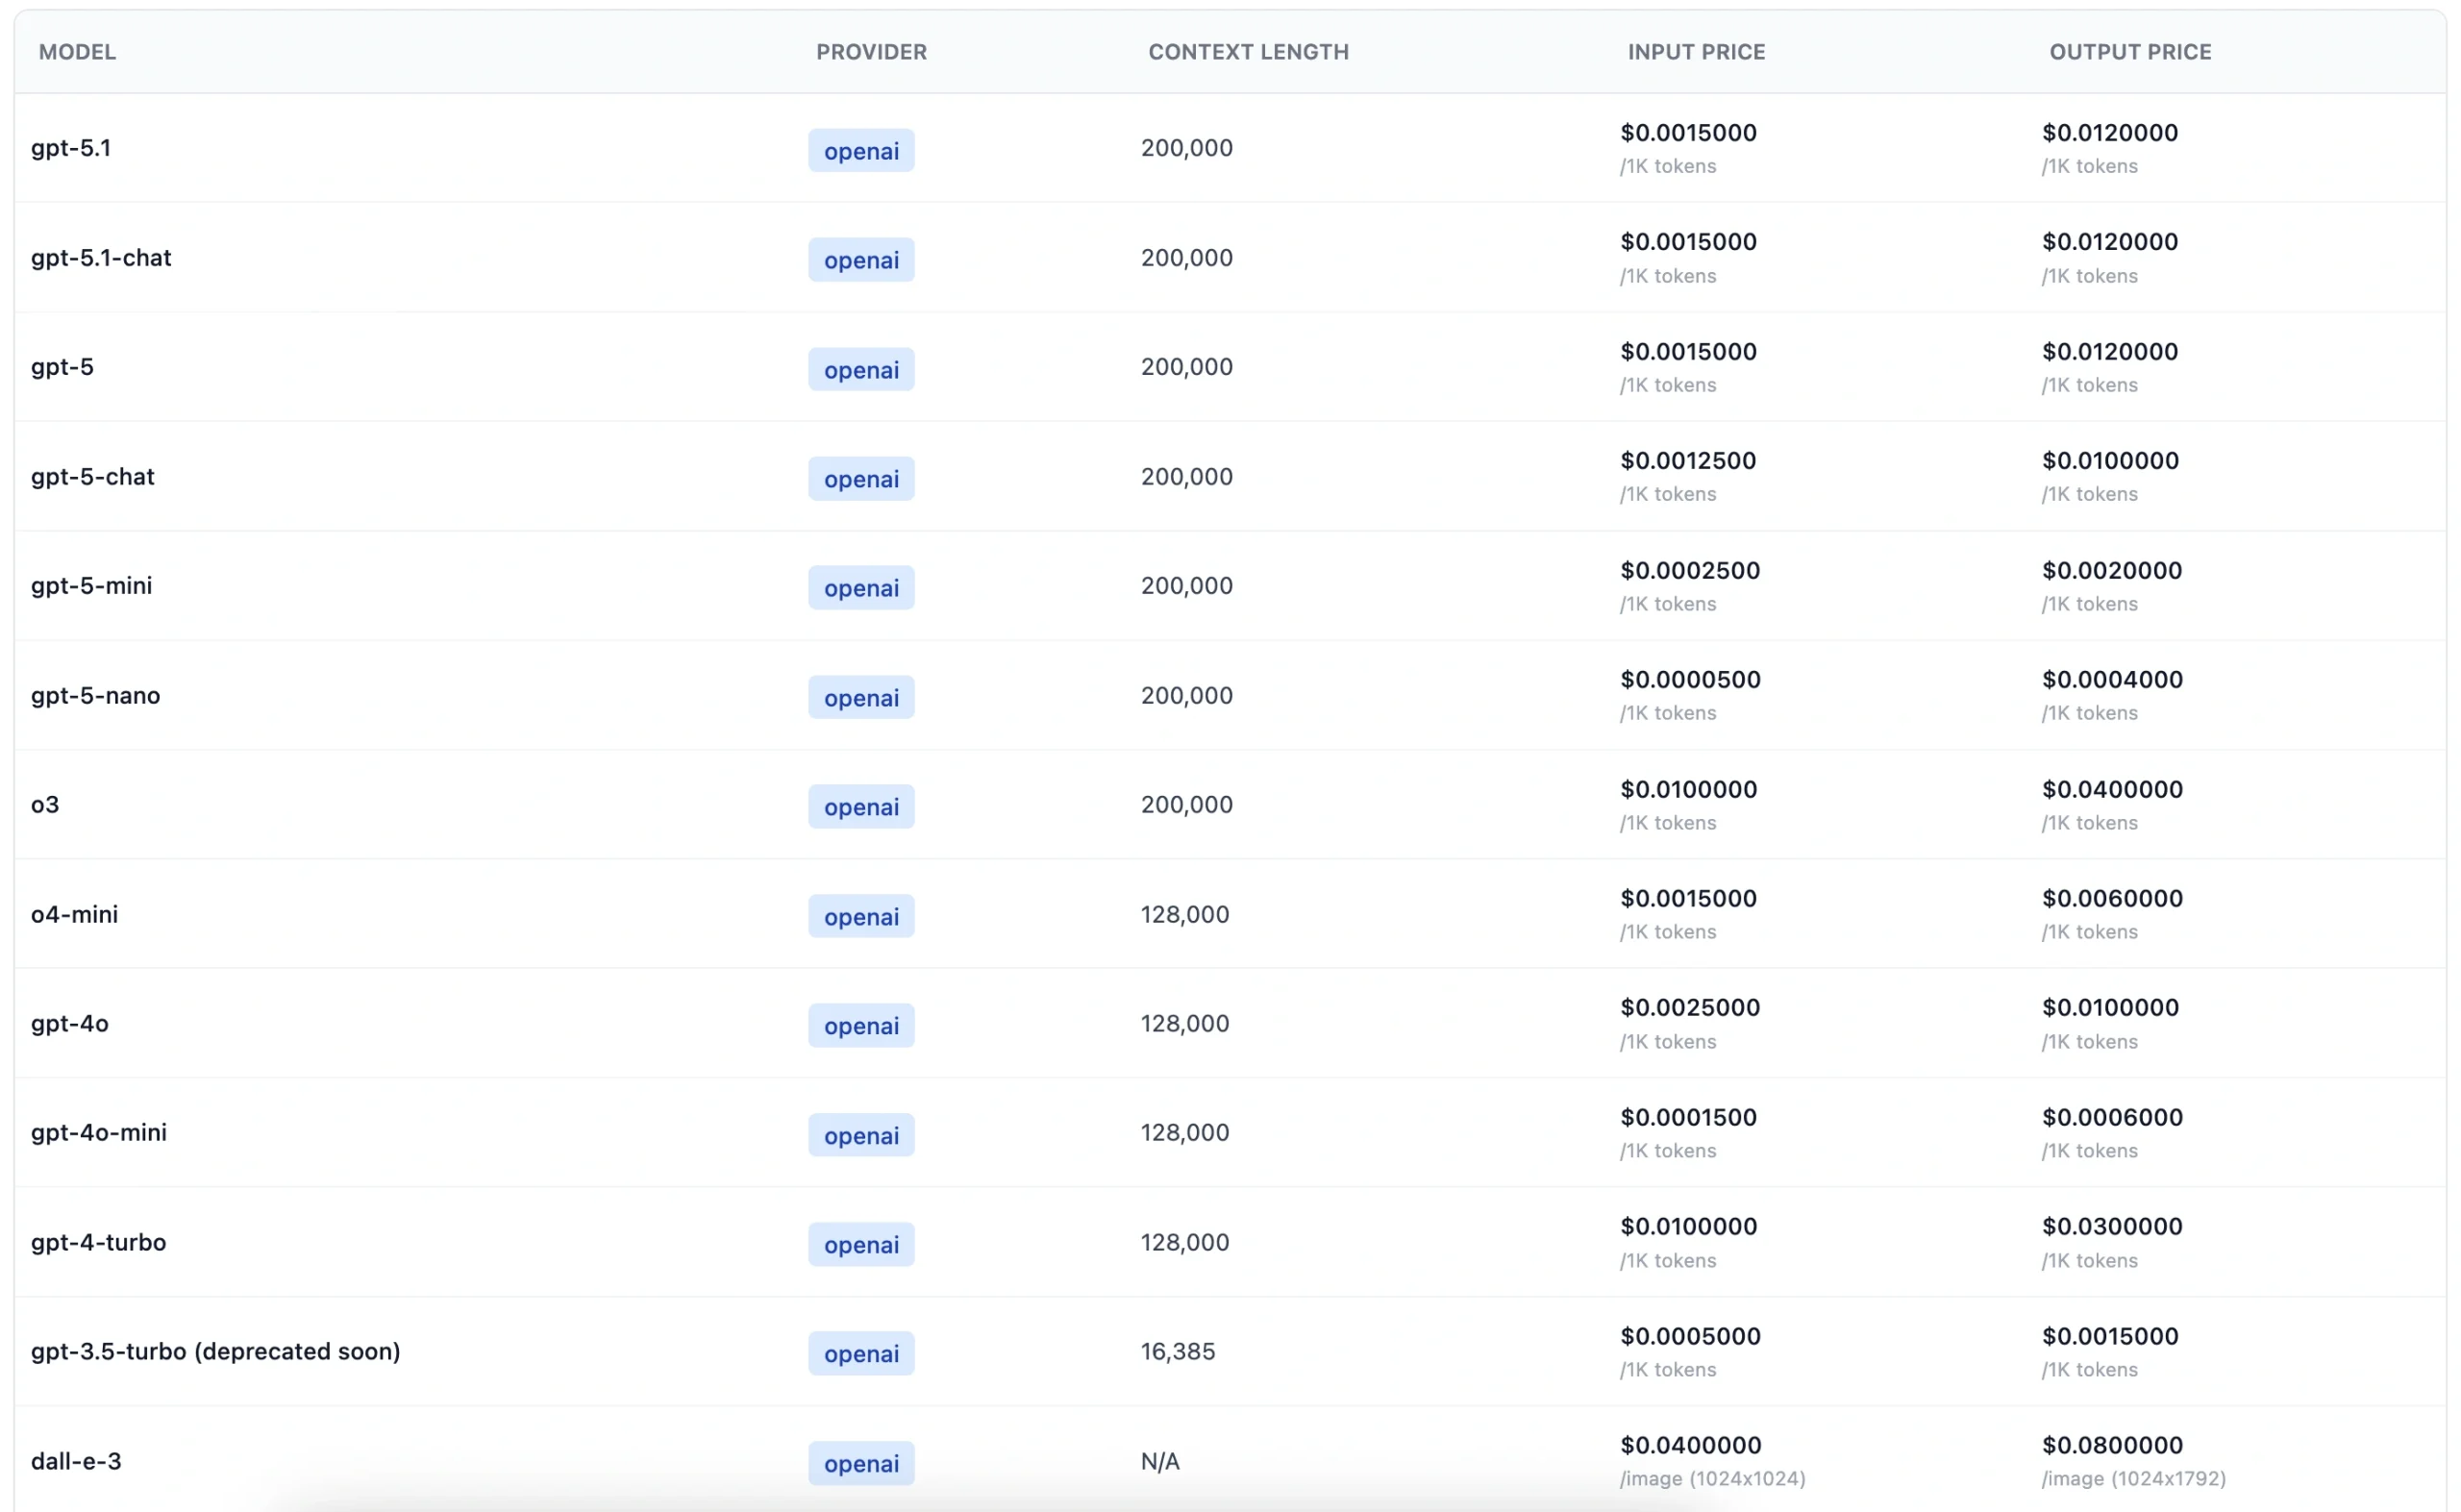Select the gpt-4o model name
The width and height of the screenshot is (2461, 1512).
pyautogui.click(x=70, y=1024)
